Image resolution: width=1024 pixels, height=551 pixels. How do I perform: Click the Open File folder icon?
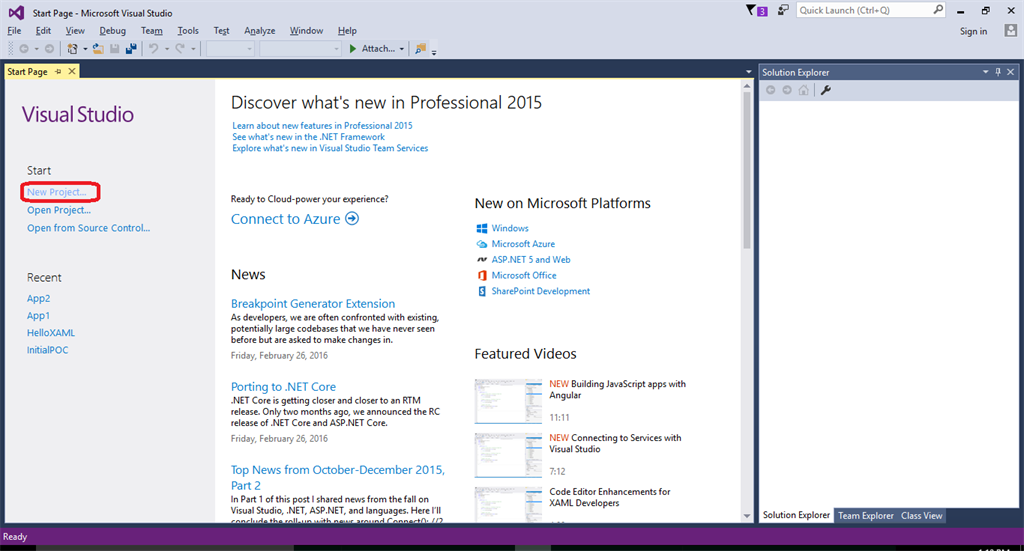click(x=98, y=49)
